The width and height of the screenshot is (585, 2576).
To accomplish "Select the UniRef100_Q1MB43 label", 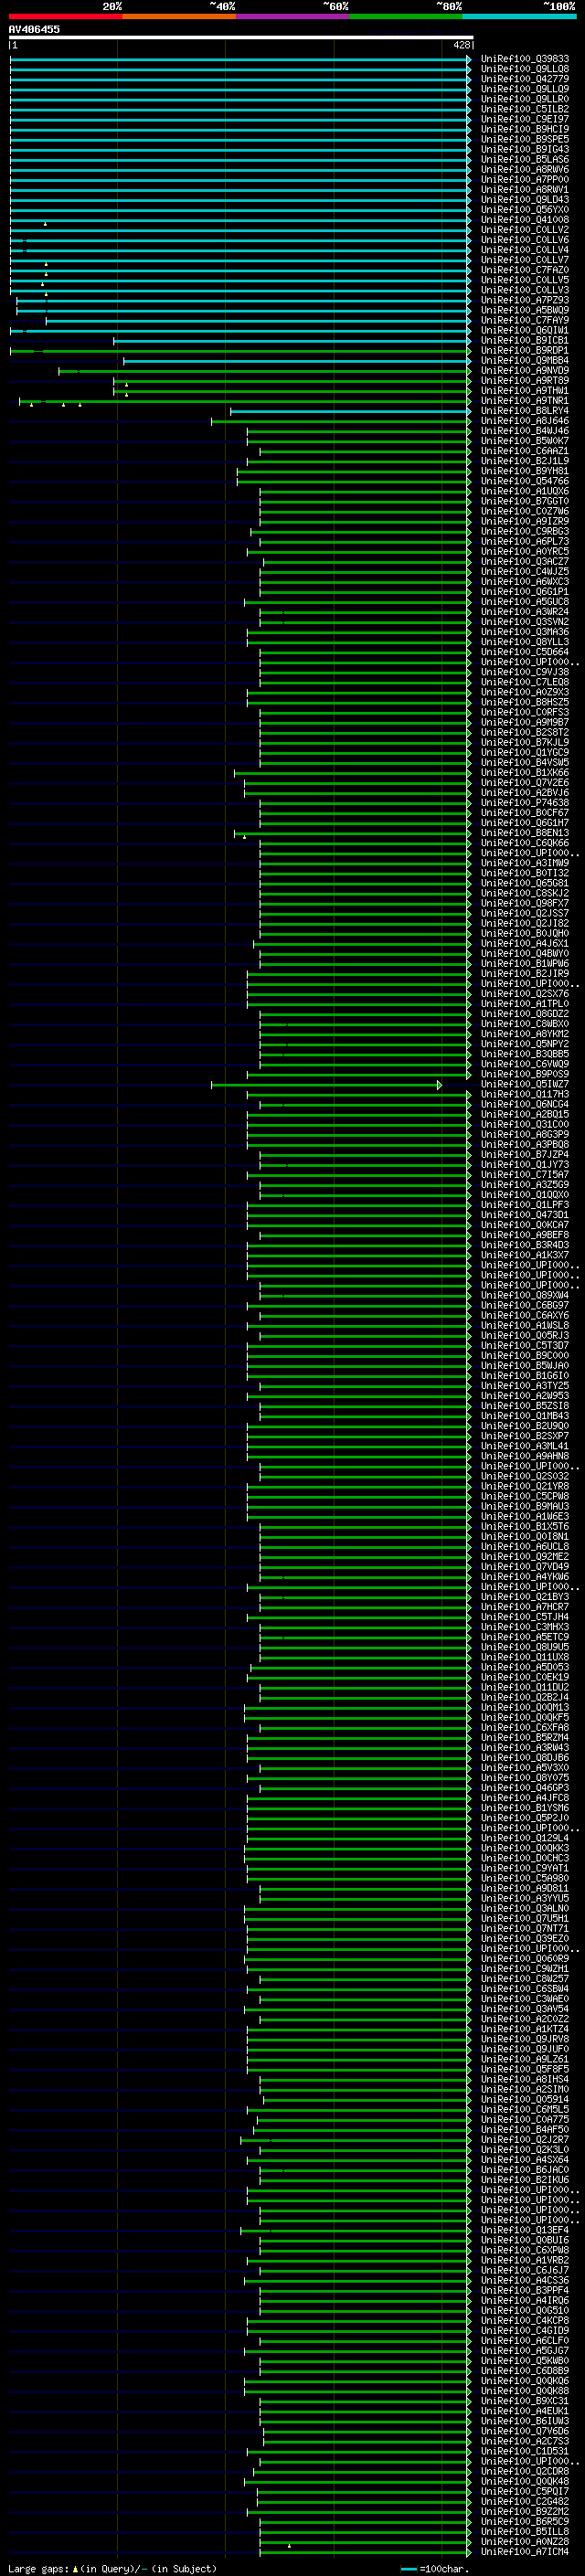I will coord(525,1416).
